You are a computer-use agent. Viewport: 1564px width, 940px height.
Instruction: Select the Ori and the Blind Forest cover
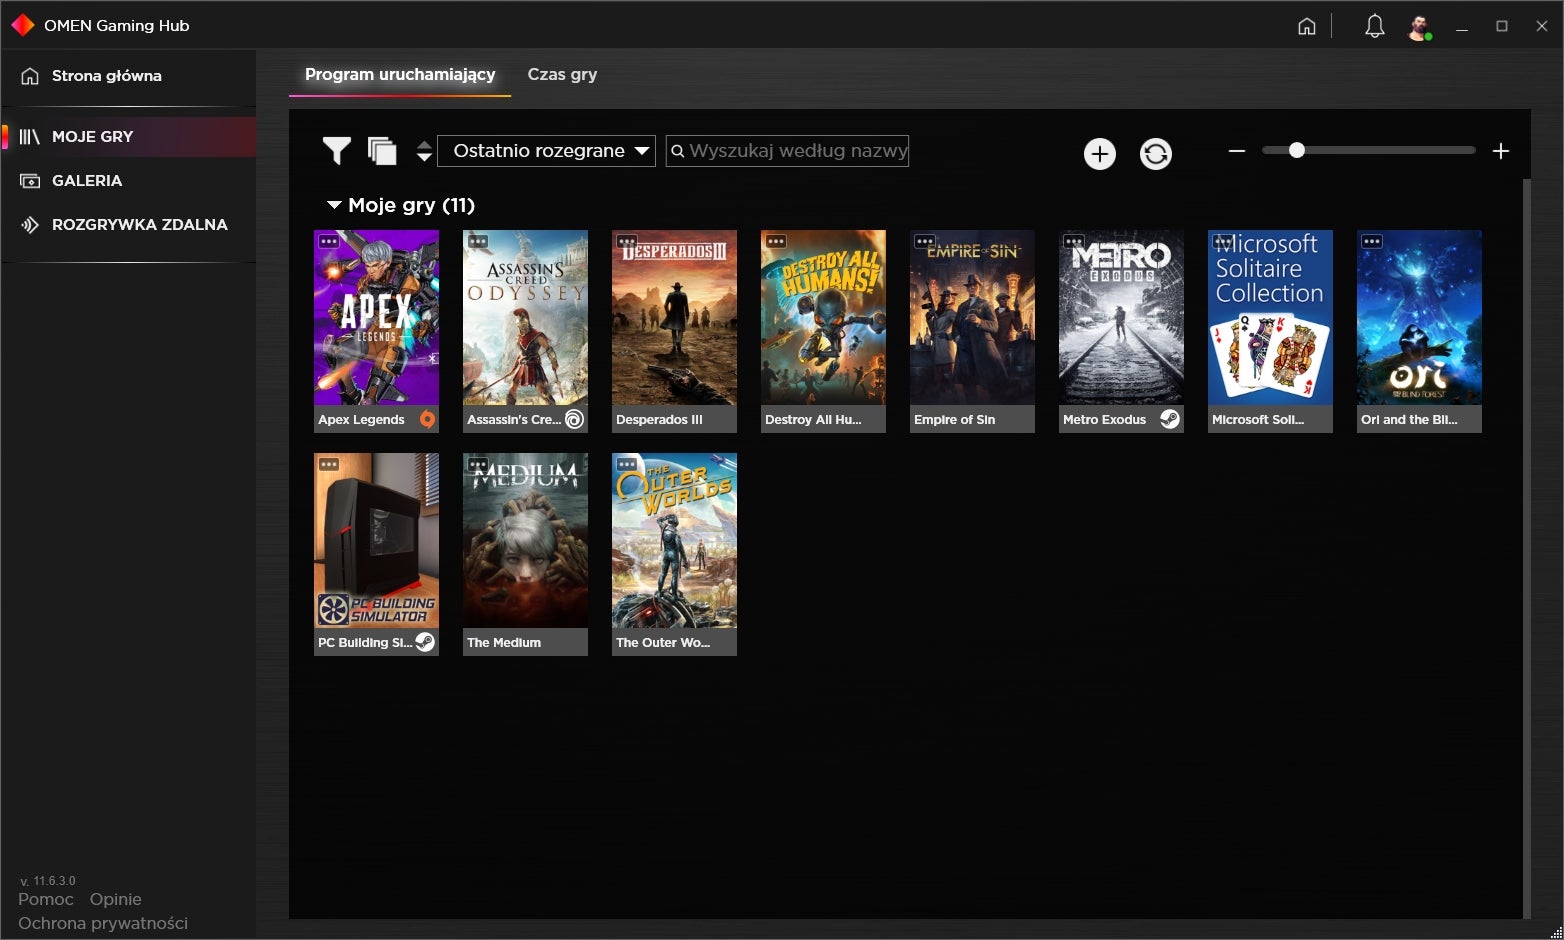click(1419, 318)
